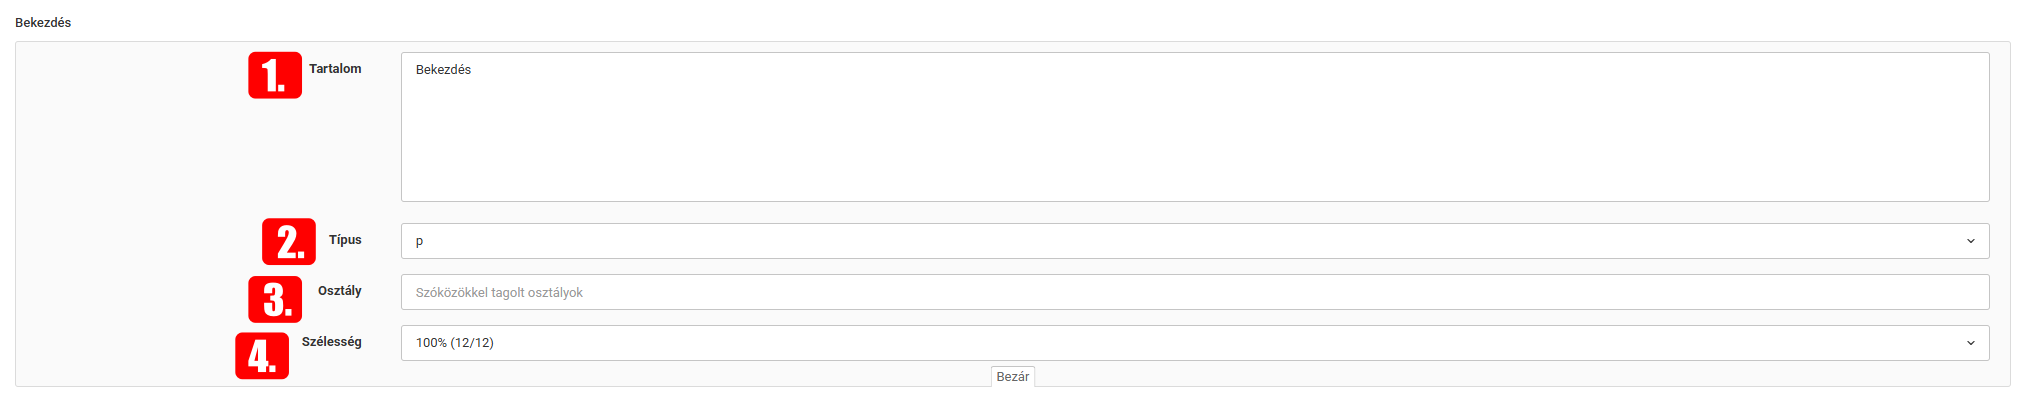Click the 'Szóközökkel tagolt osztályok' placeholder text
This screenshot has height=399, width=2025.
pyautogui.click(x=499, y=293)
